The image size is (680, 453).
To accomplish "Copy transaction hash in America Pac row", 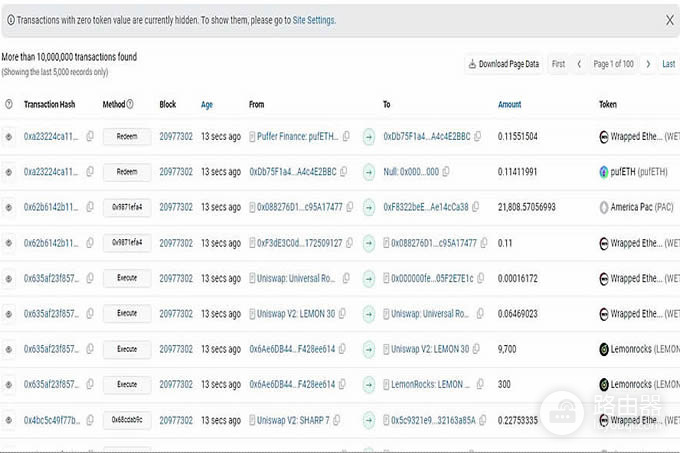I will (90, 207).
